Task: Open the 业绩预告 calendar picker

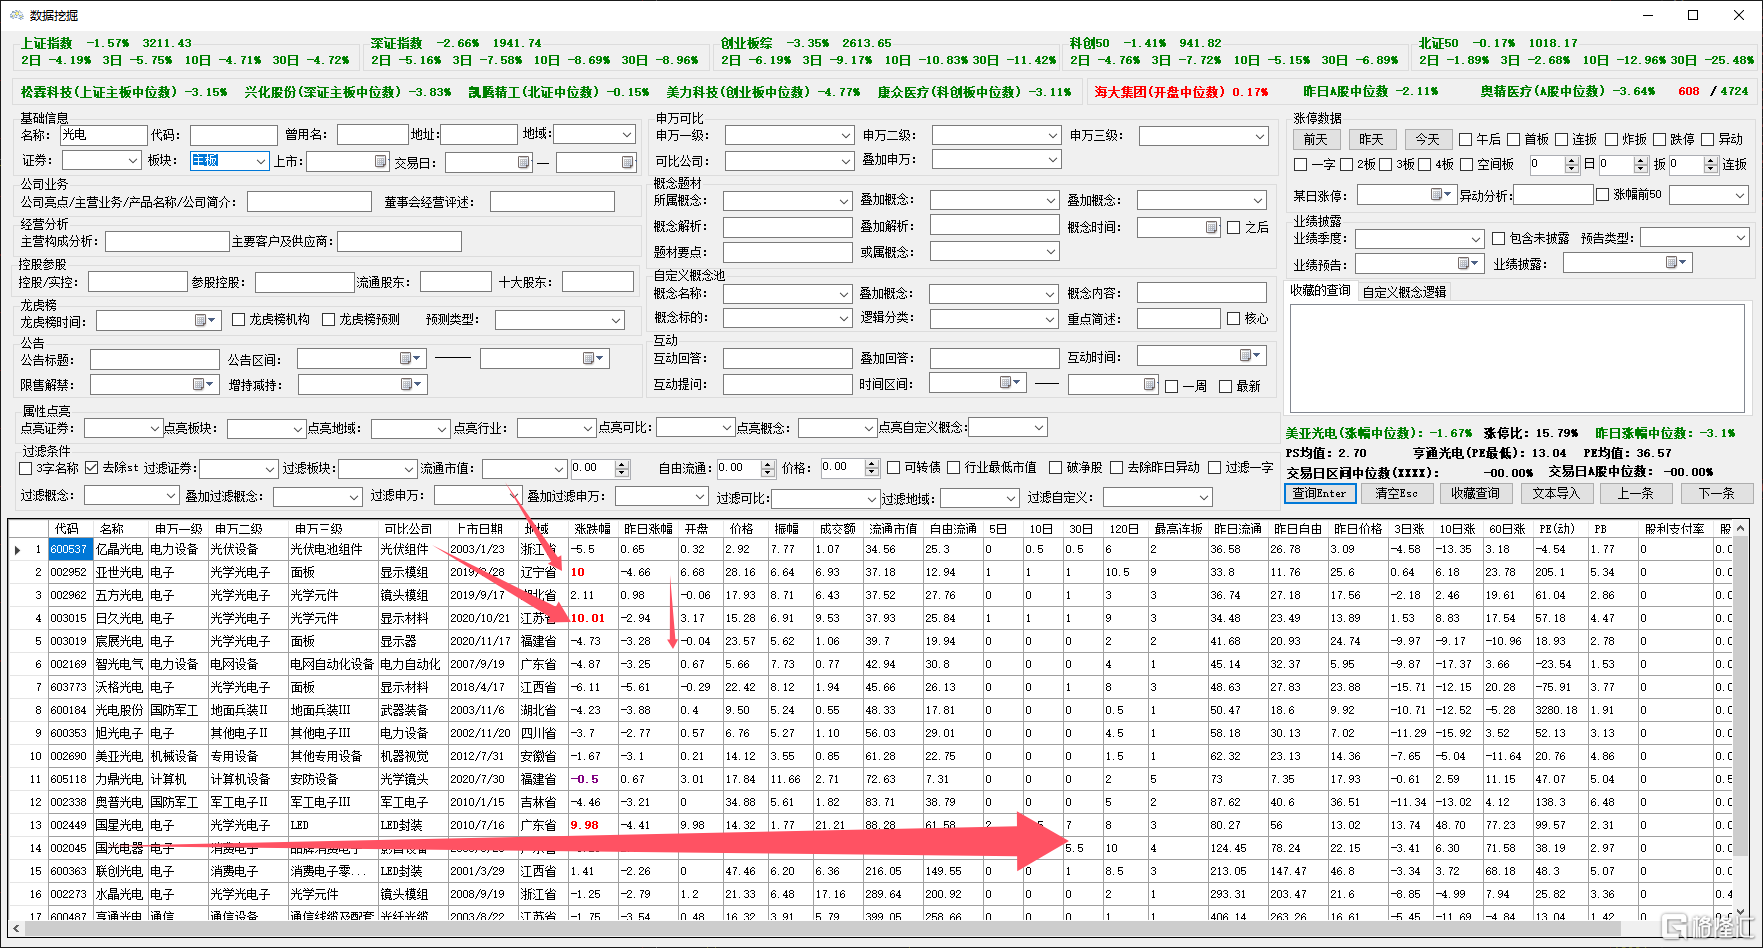Action: click(1468, 263)
